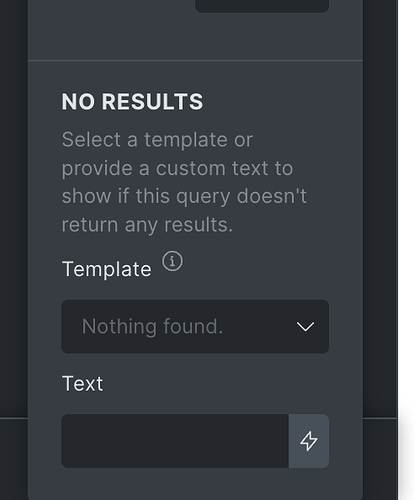415x500 pixels.
Task: Click the divider line above NO RESULTS
Action: tap(195, 61)
